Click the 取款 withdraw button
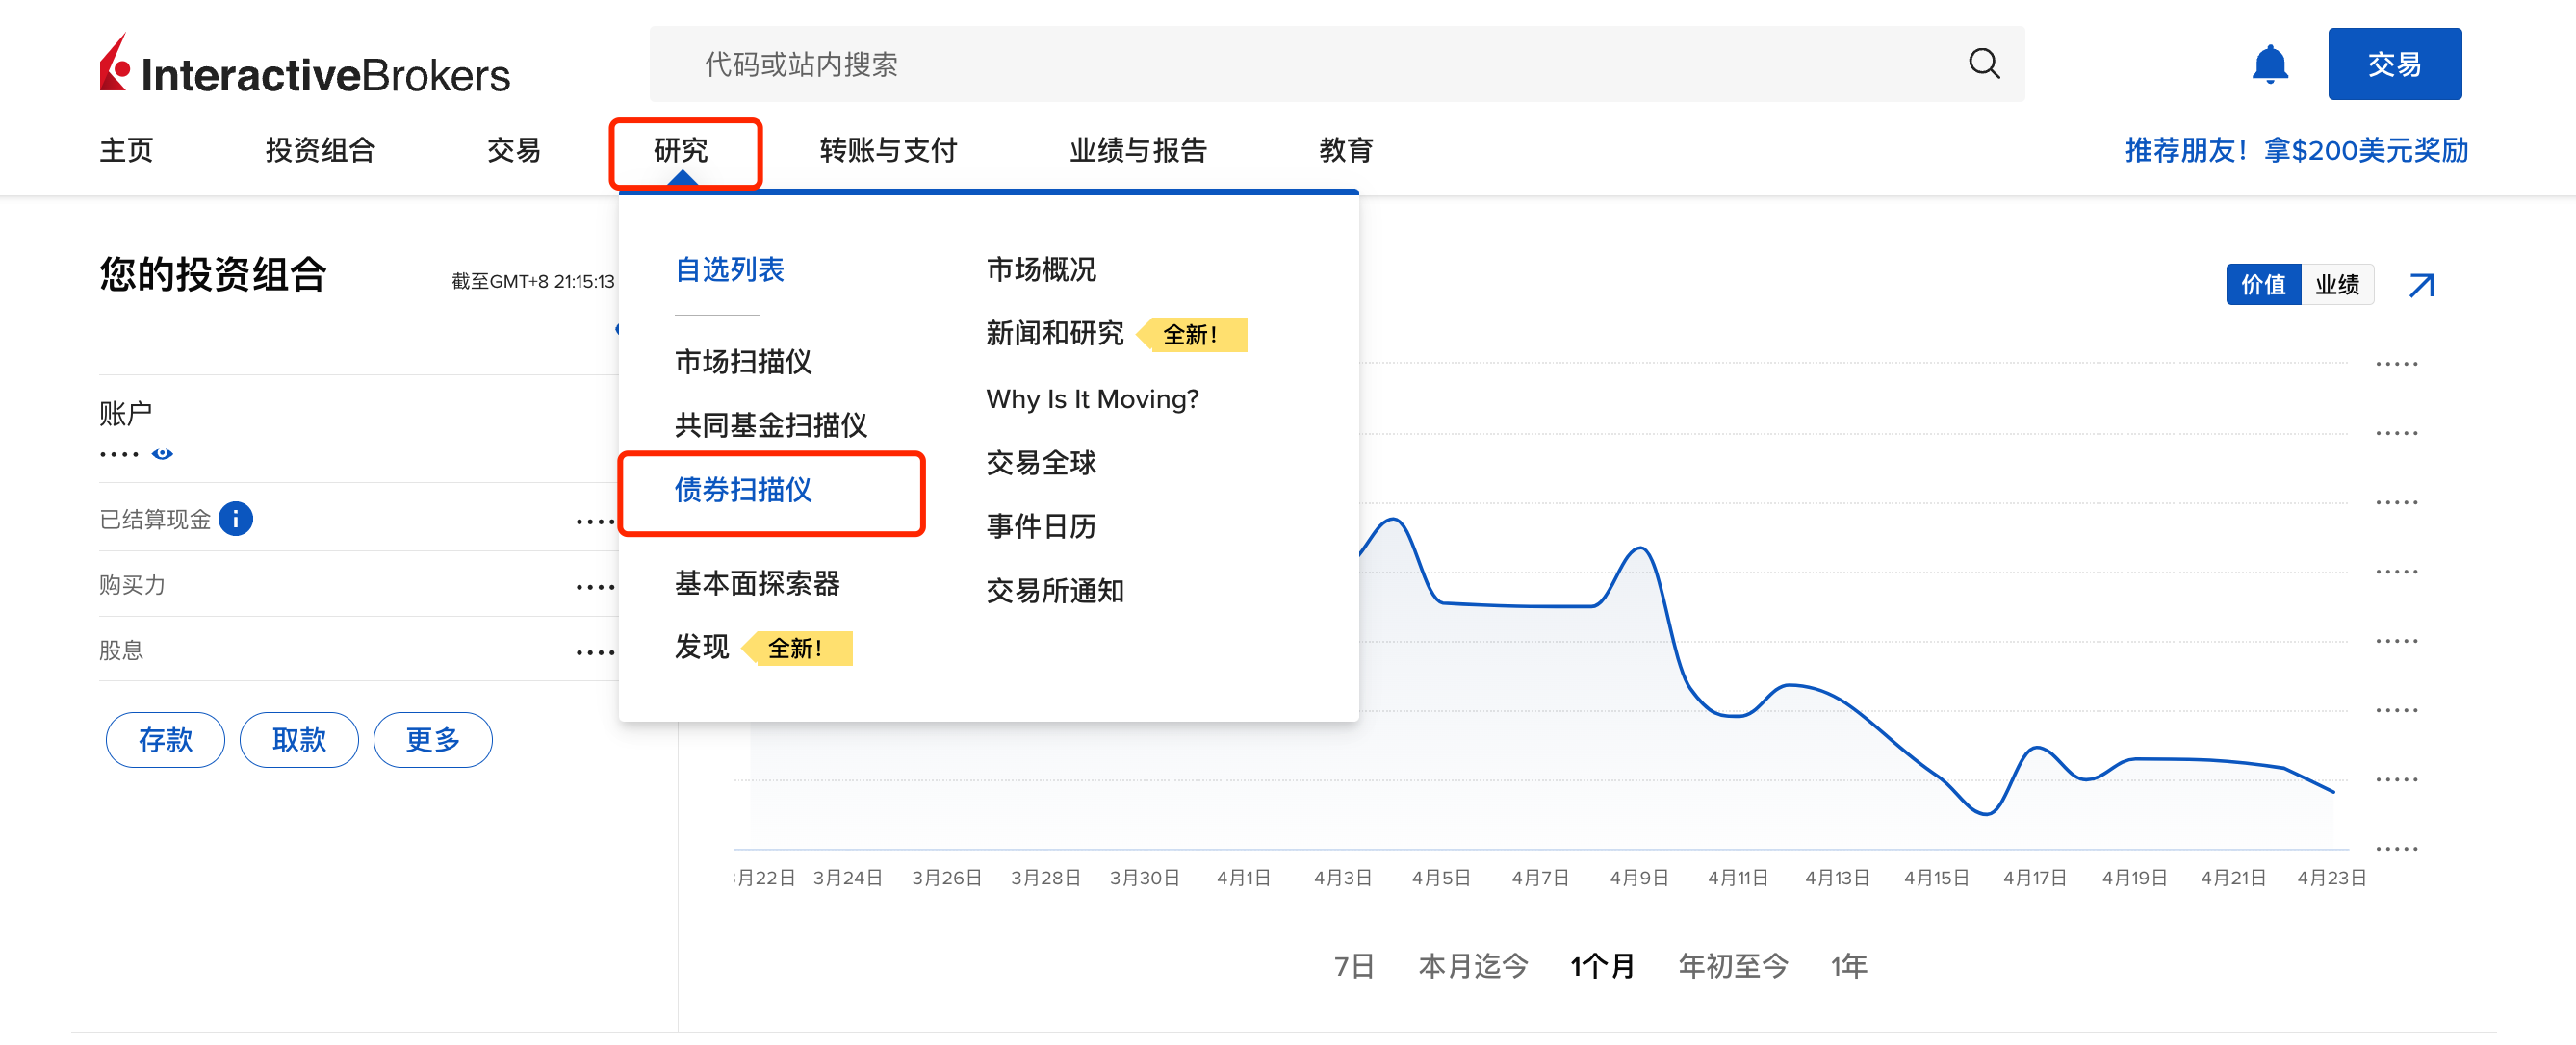The width and height of the screenshot is (2576, 1045). click(299, 740)
